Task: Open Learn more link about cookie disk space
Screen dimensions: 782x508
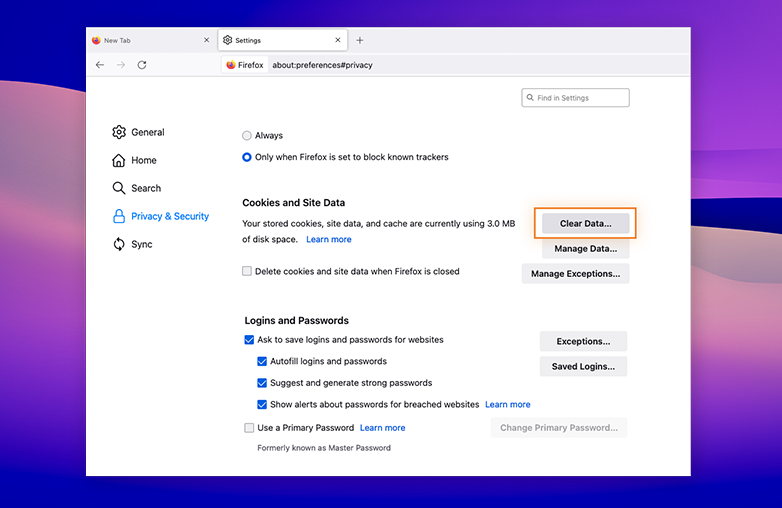Action: (x=329, y=239)
